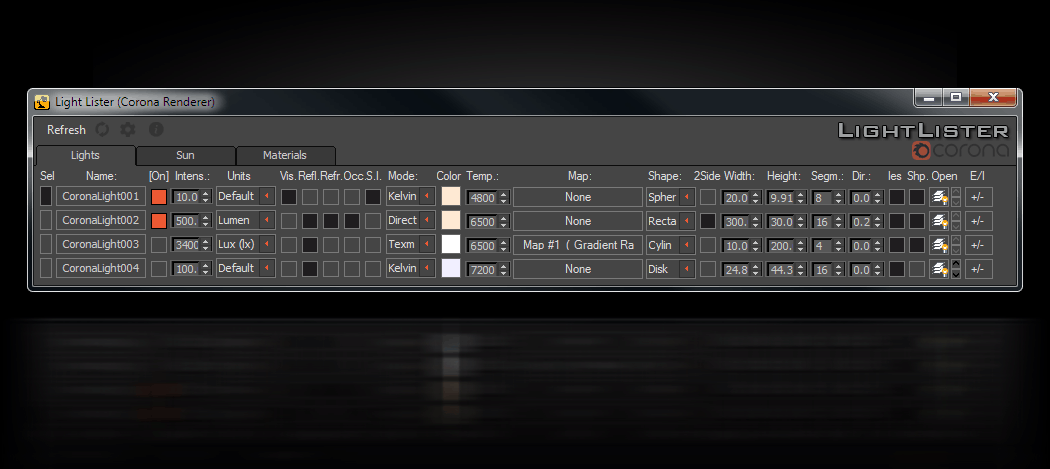Open the Spher shape dropdown

(x=671, y=197)
